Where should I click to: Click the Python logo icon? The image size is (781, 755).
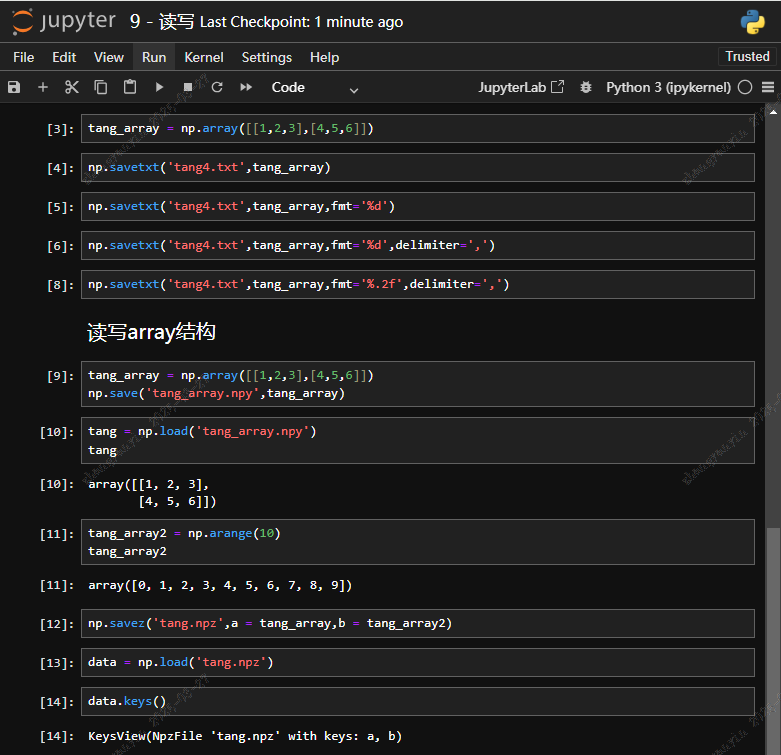pos(753,22)
